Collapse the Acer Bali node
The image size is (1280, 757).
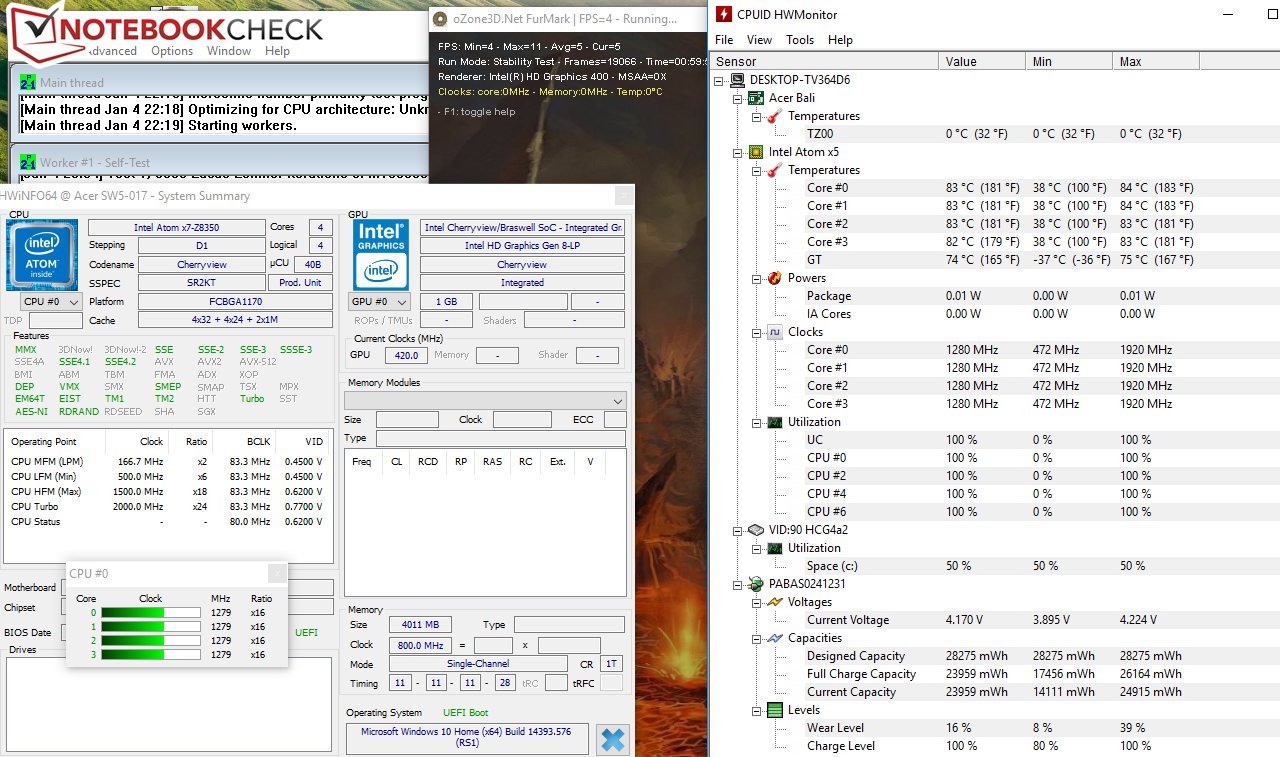pos(739,98)
